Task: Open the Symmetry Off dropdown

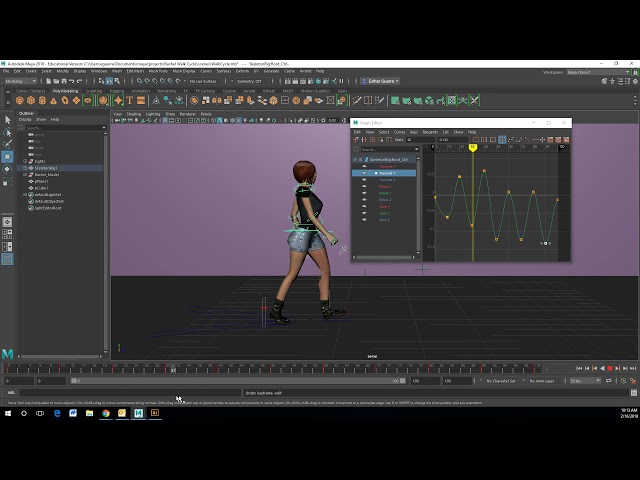Action: tap(251, 81)
